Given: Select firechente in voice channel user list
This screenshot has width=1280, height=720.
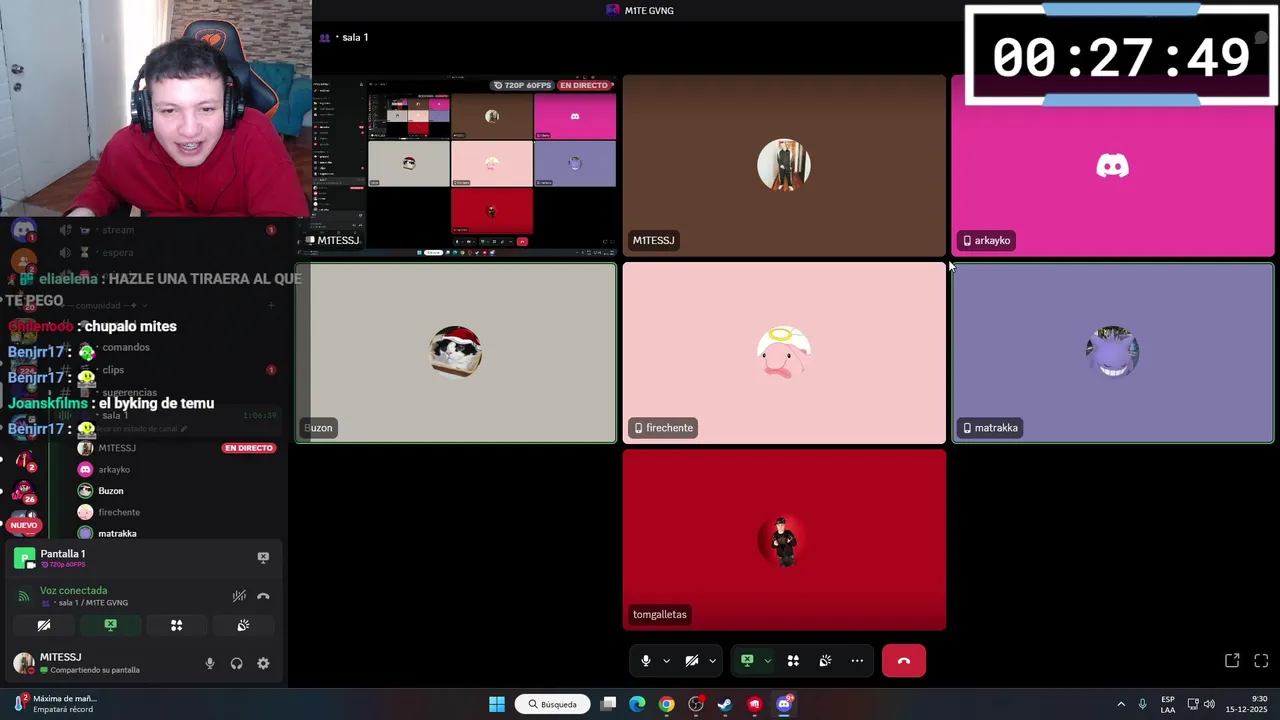Looking at the screenshot, I should [x=119, y=512].
